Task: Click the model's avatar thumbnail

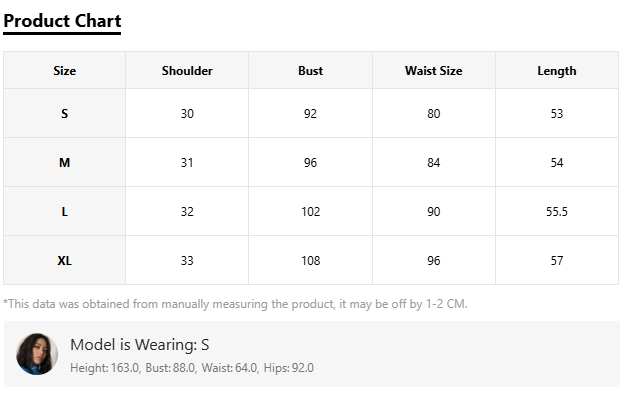Action: [x=37, y=354]
